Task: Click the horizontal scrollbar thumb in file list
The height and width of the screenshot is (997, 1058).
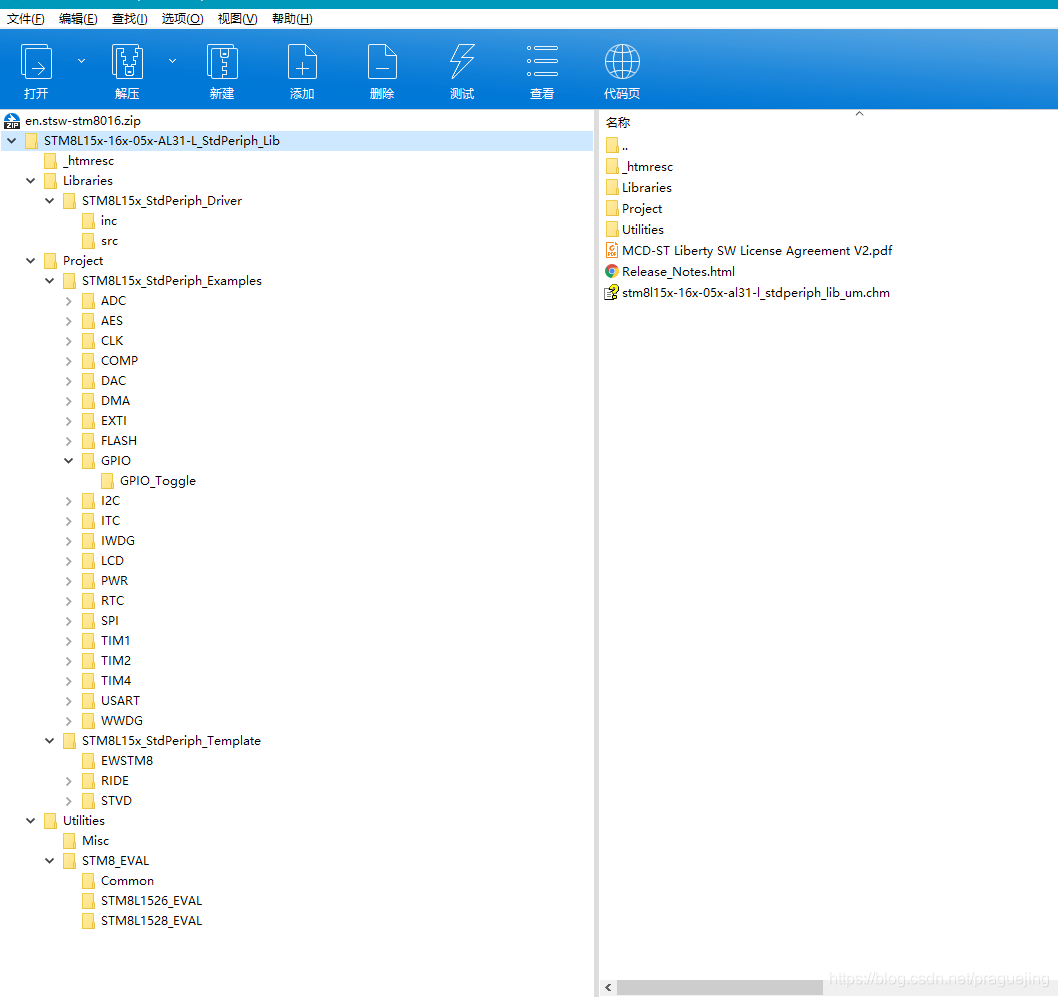Action: [719, 988]
